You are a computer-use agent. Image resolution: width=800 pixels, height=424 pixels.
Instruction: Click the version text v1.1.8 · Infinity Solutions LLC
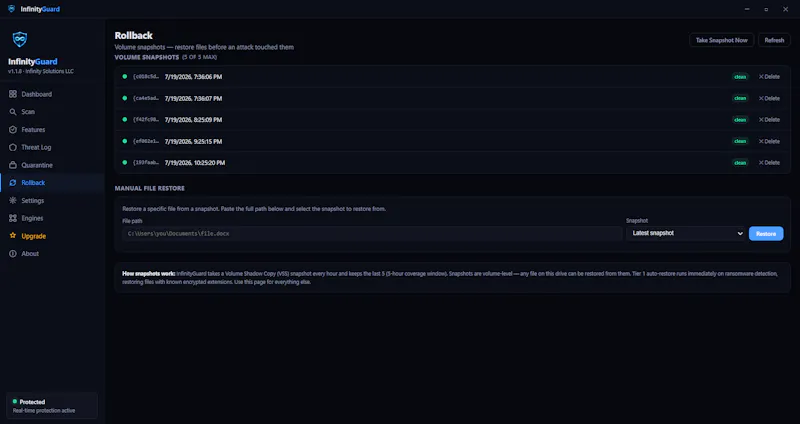(x=41, y=71)
